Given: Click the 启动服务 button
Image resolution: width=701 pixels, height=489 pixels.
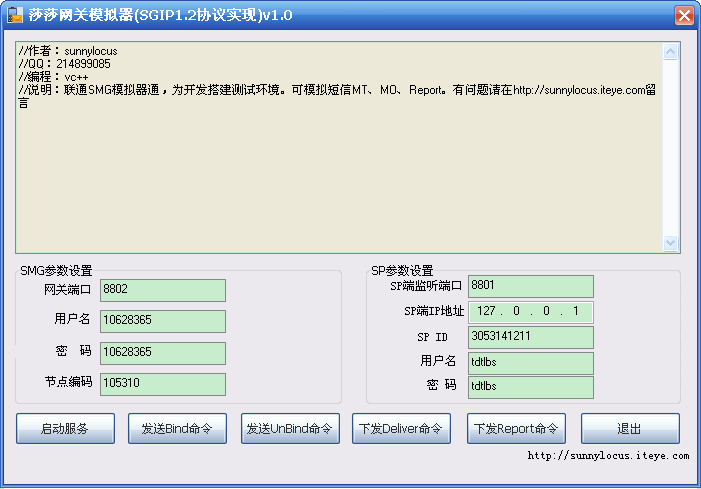Looking at the screenshot, I should pos(65,429).
